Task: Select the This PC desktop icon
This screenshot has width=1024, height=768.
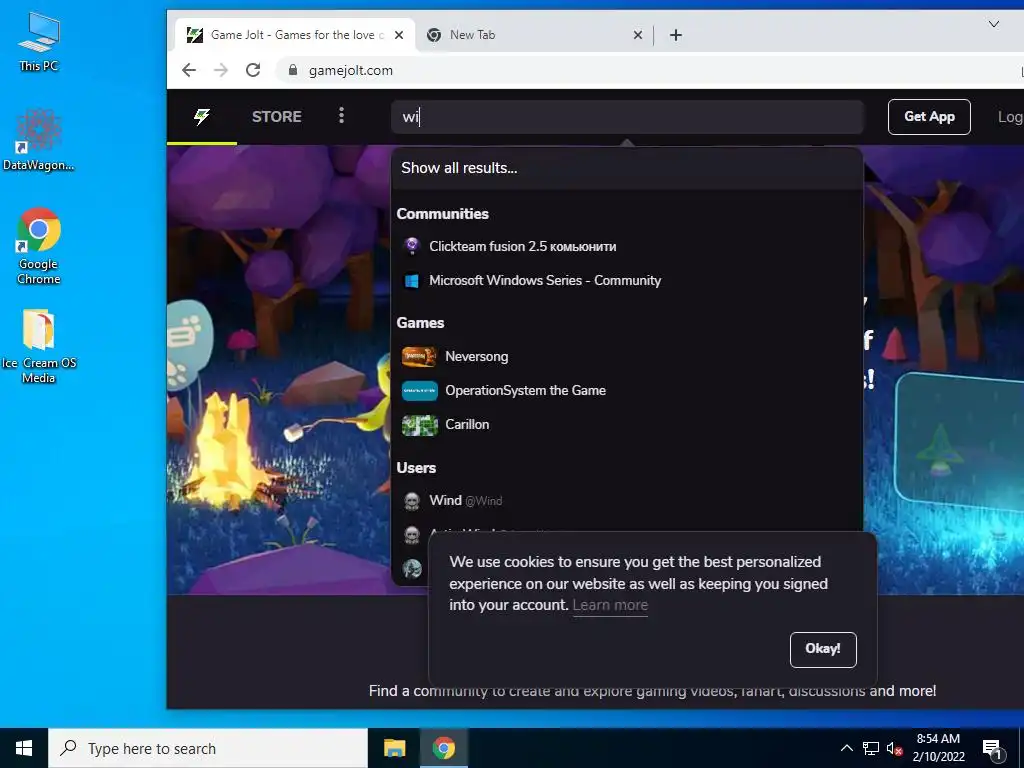Action: pos(39,41)
